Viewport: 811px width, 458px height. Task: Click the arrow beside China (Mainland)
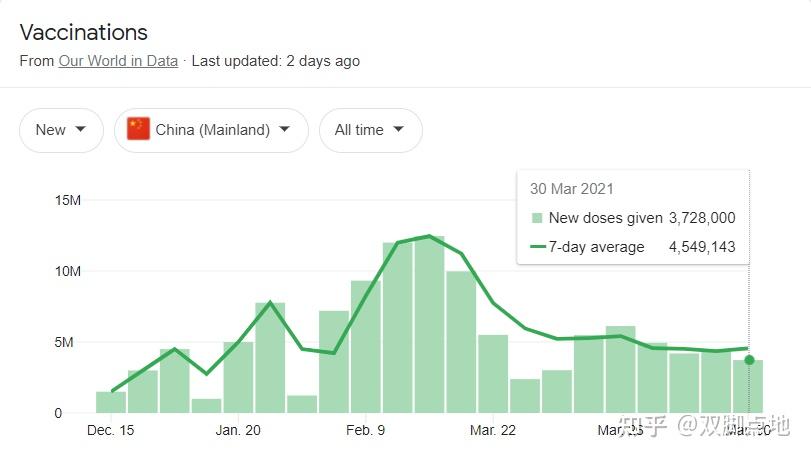(x=285, y=130)
